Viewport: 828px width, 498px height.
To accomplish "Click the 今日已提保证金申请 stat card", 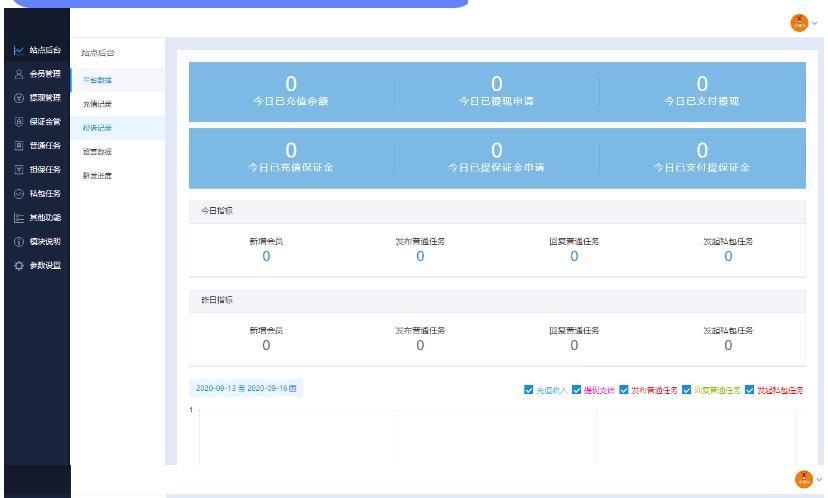I will pyautogui.click(x=496, y=158).
